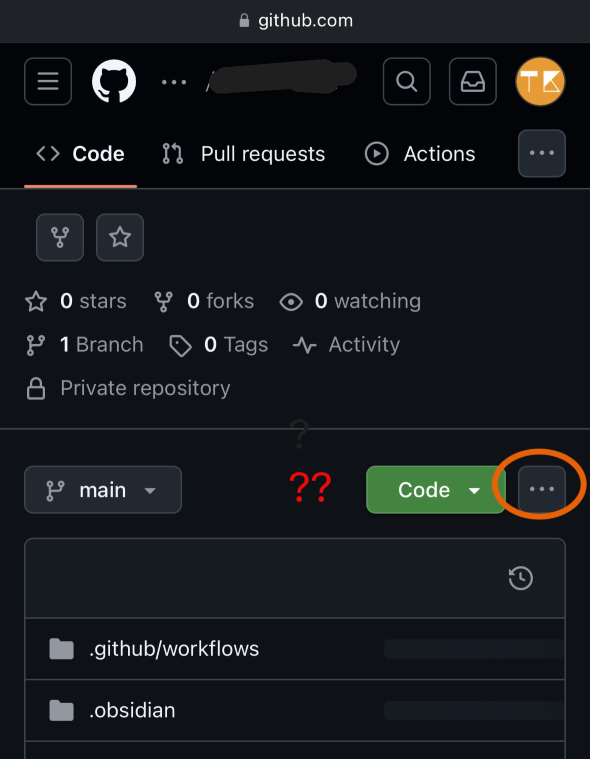Open the search magnifier button
The image size is (590, 759).
coord(407,81)
